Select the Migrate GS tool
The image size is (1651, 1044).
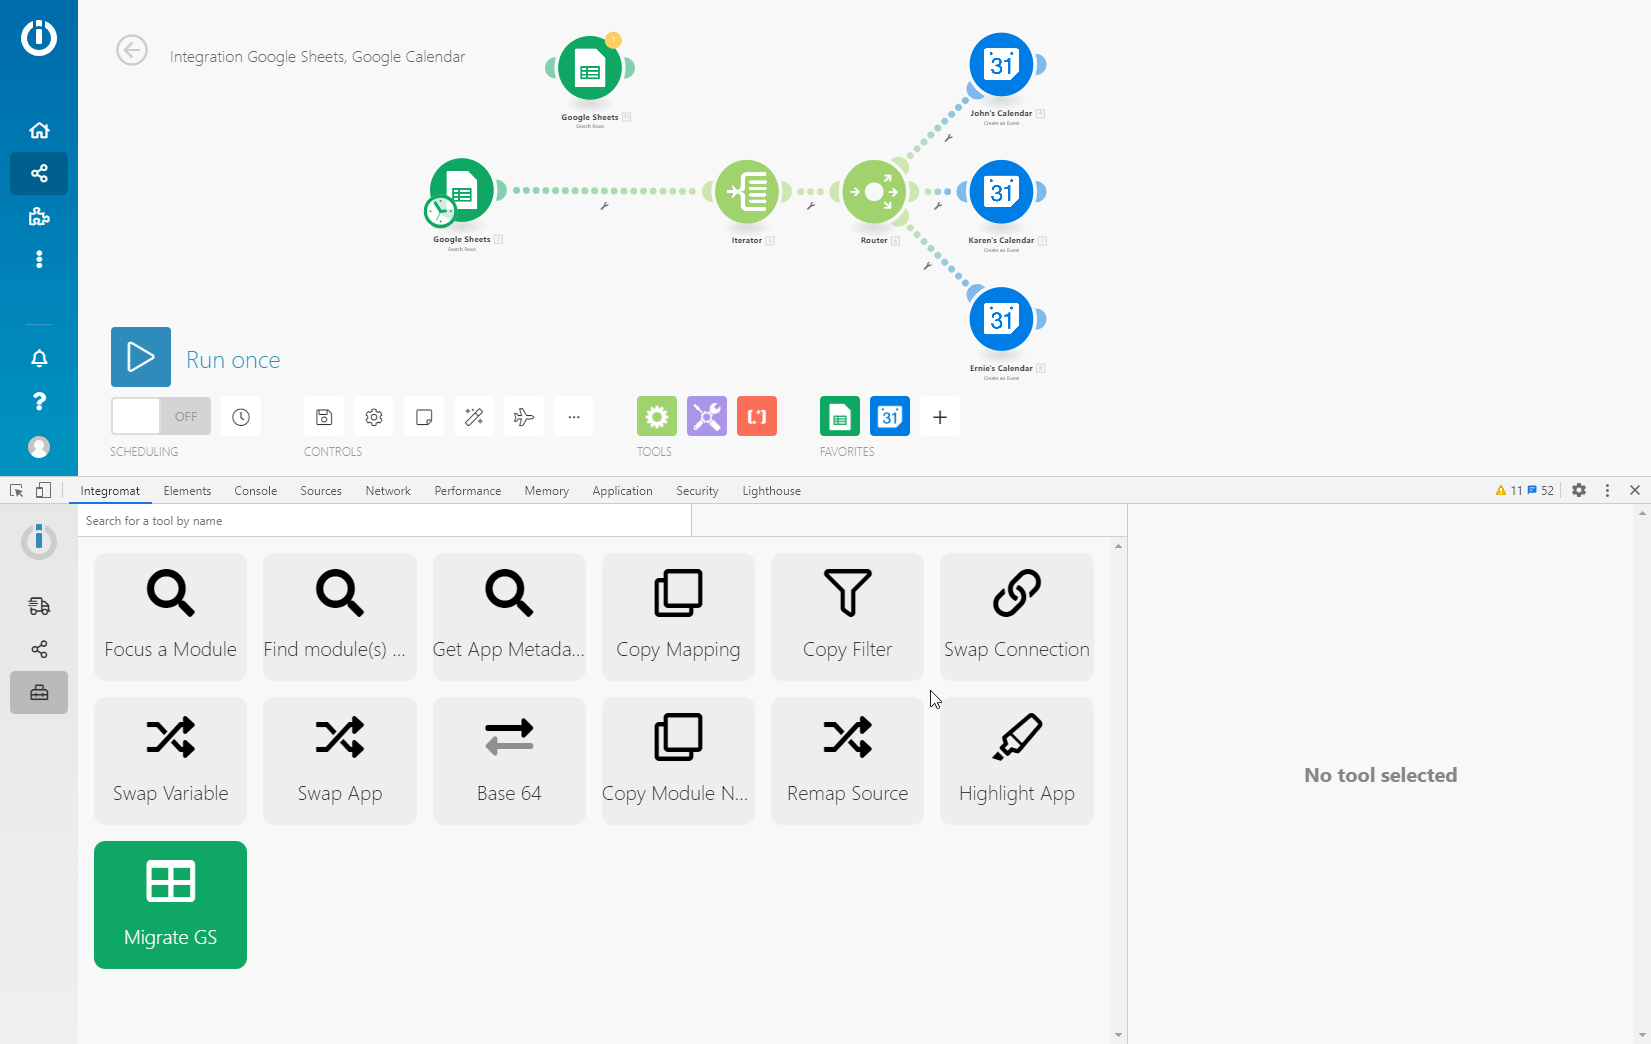click(170, 905)
